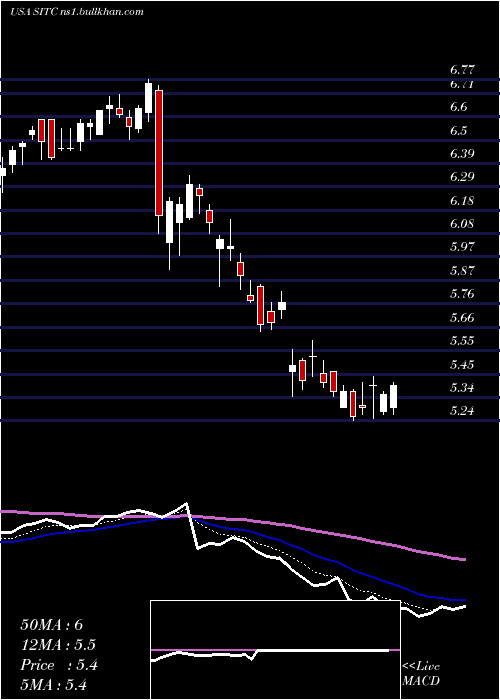Select the 6.5 price axis label
500x700 pixels.
[458, 131]
